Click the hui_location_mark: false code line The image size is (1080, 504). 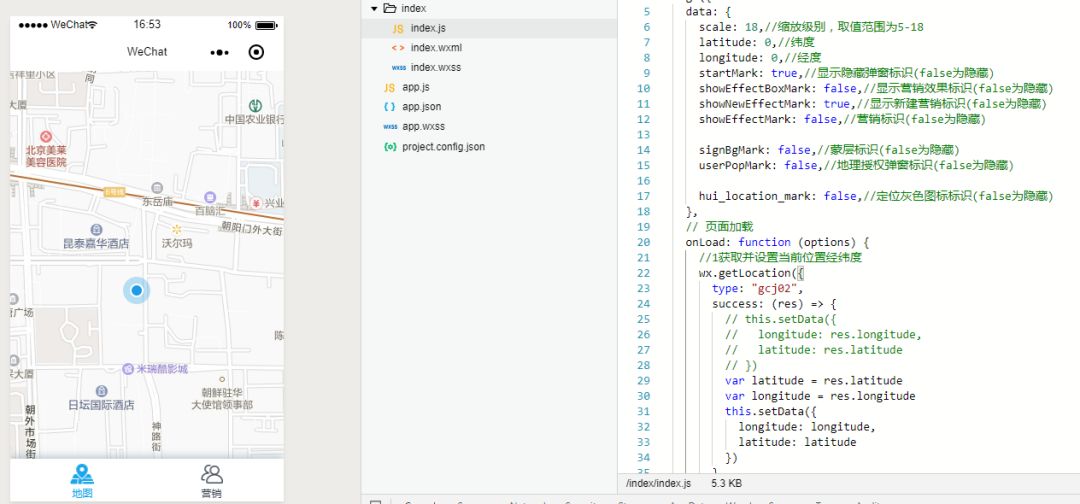tap(876, 196)
